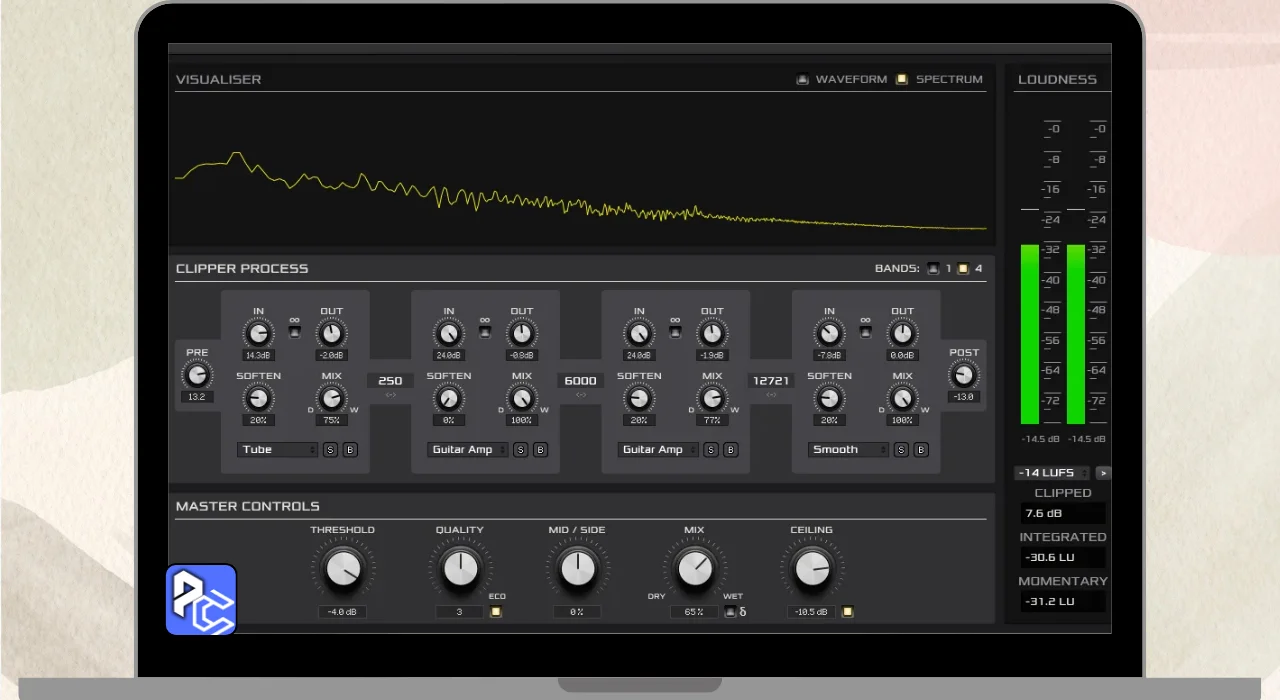This screenshot has height=700, width=1280.
Task: Select the Spectrum visualiser mode
Action: 902,79
